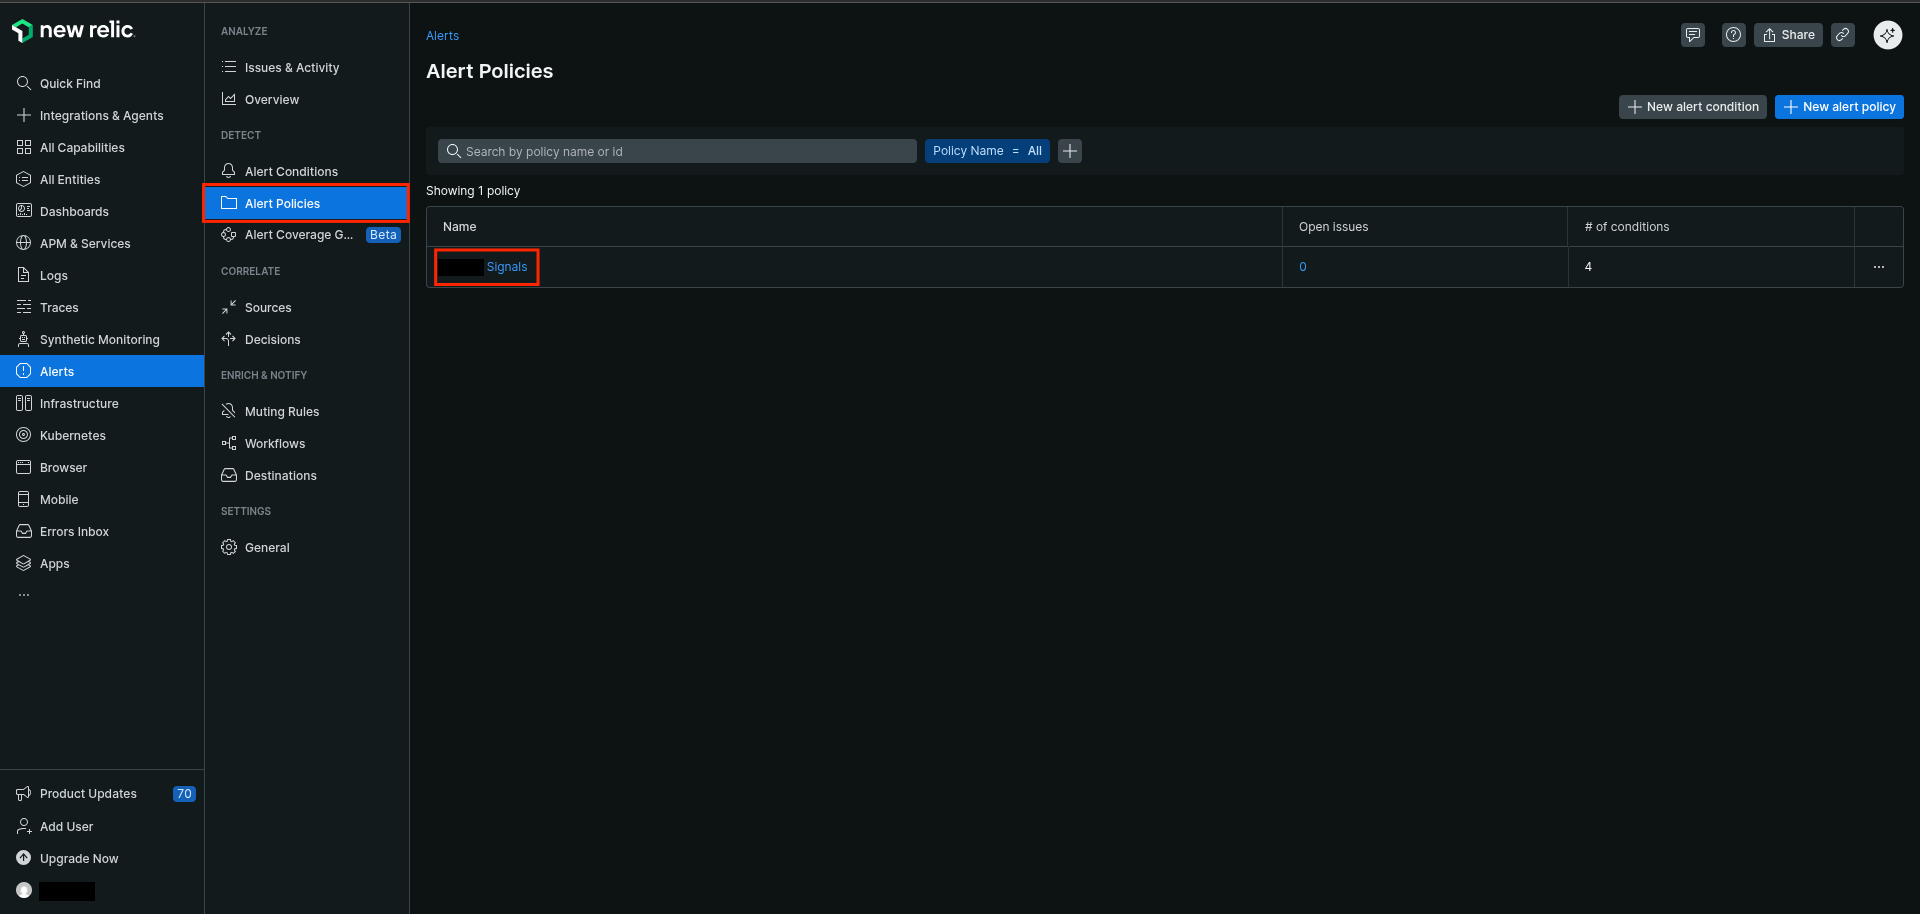Open the row actions ellipsis for Signals policy
This screenshot has width=1920, height=914.
coord(1878,267)
